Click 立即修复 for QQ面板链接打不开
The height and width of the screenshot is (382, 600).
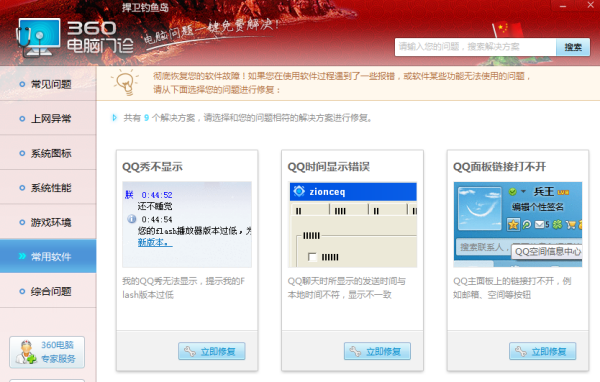(x=543, y=351)
